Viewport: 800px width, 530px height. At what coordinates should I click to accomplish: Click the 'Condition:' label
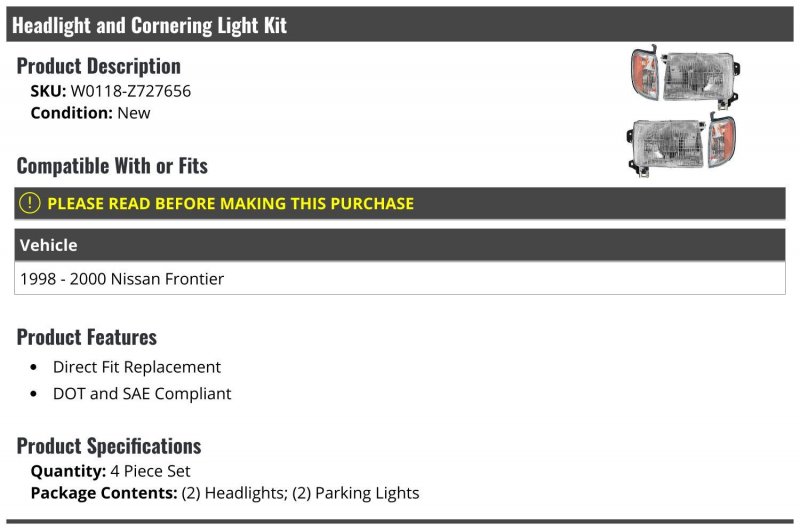71,113
